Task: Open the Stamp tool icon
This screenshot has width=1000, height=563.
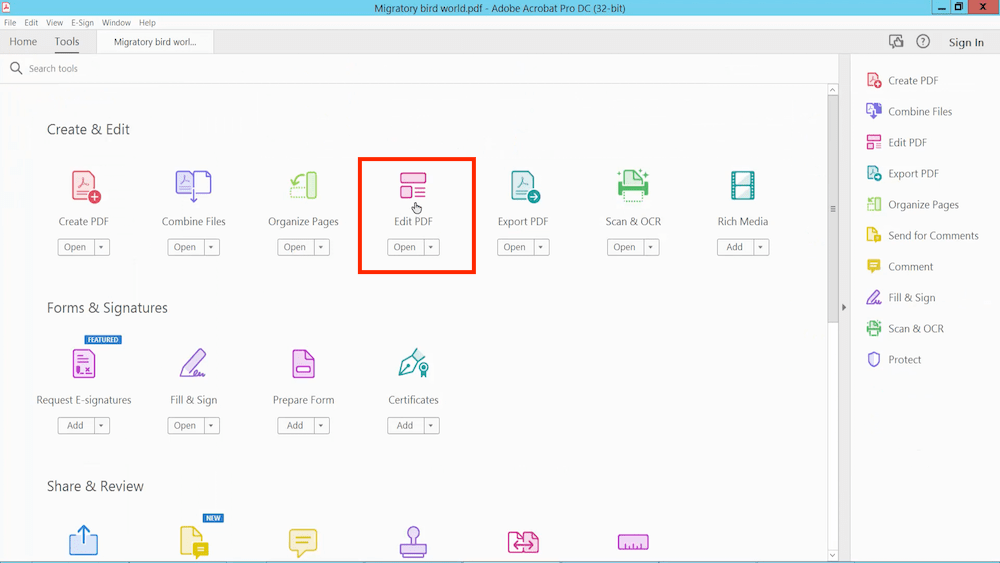Action: (413, 542)
